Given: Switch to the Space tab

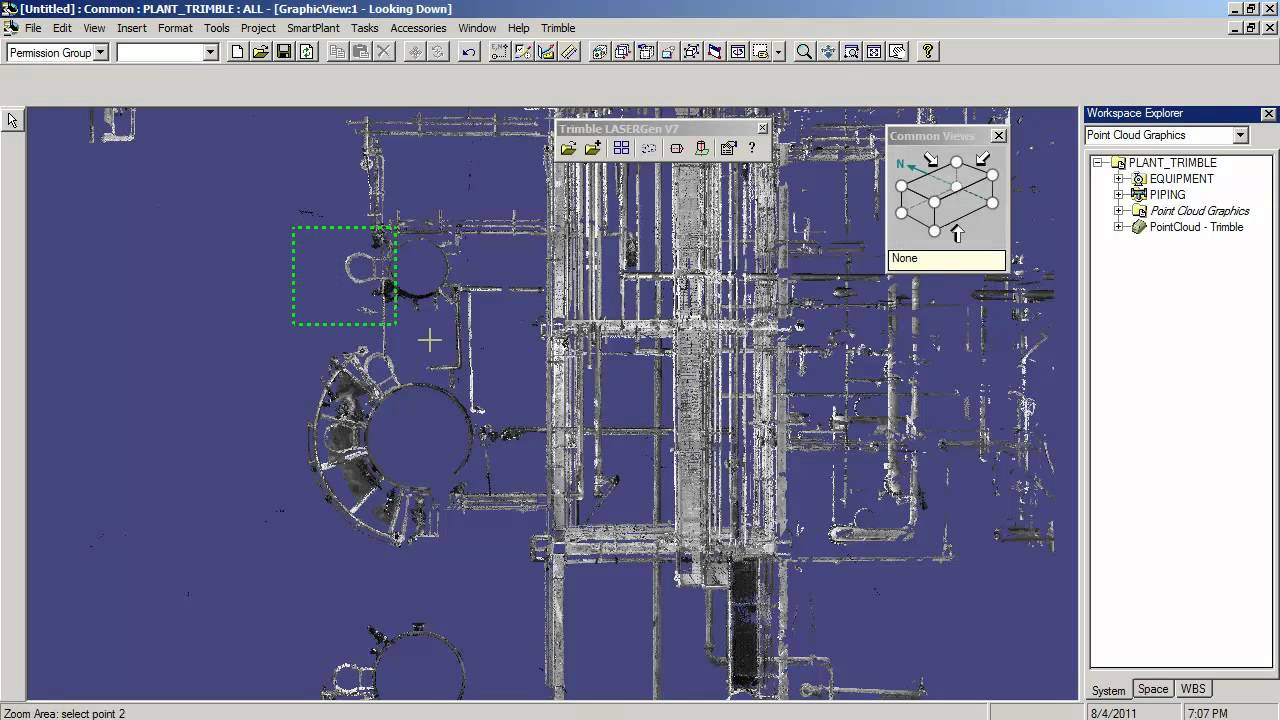Looking at the screenshot, I should click(1153, 689).
